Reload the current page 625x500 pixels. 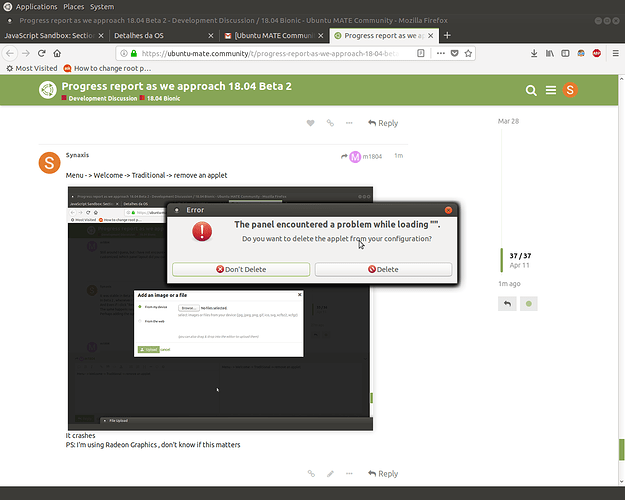tap(41, 53)
